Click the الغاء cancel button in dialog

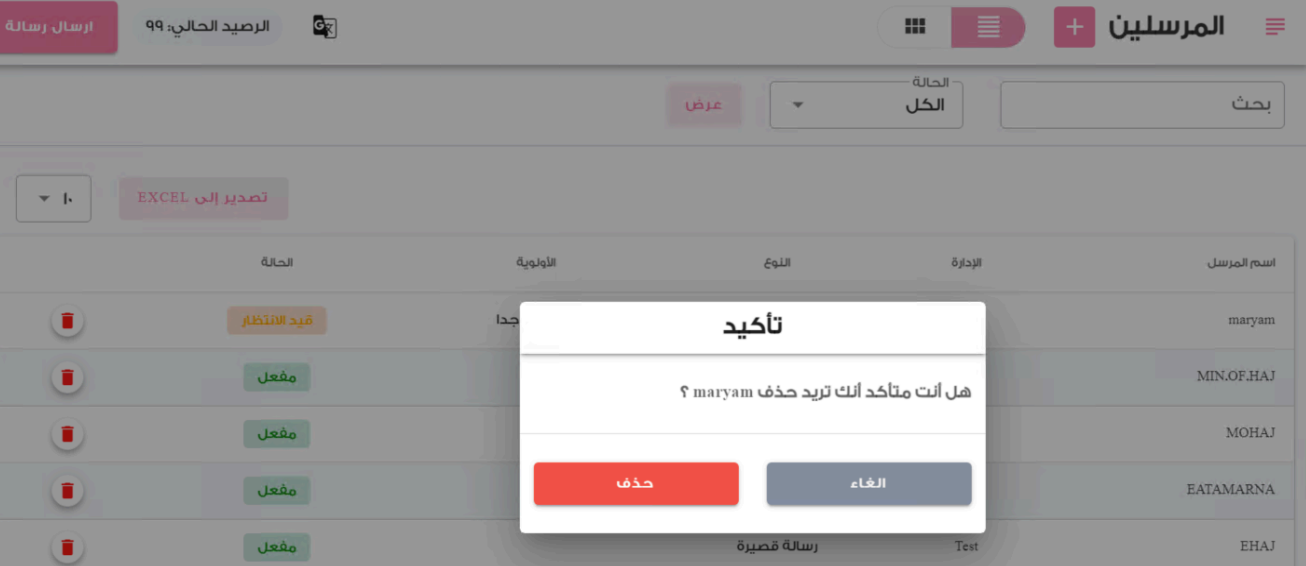click(x=869, y=483)
